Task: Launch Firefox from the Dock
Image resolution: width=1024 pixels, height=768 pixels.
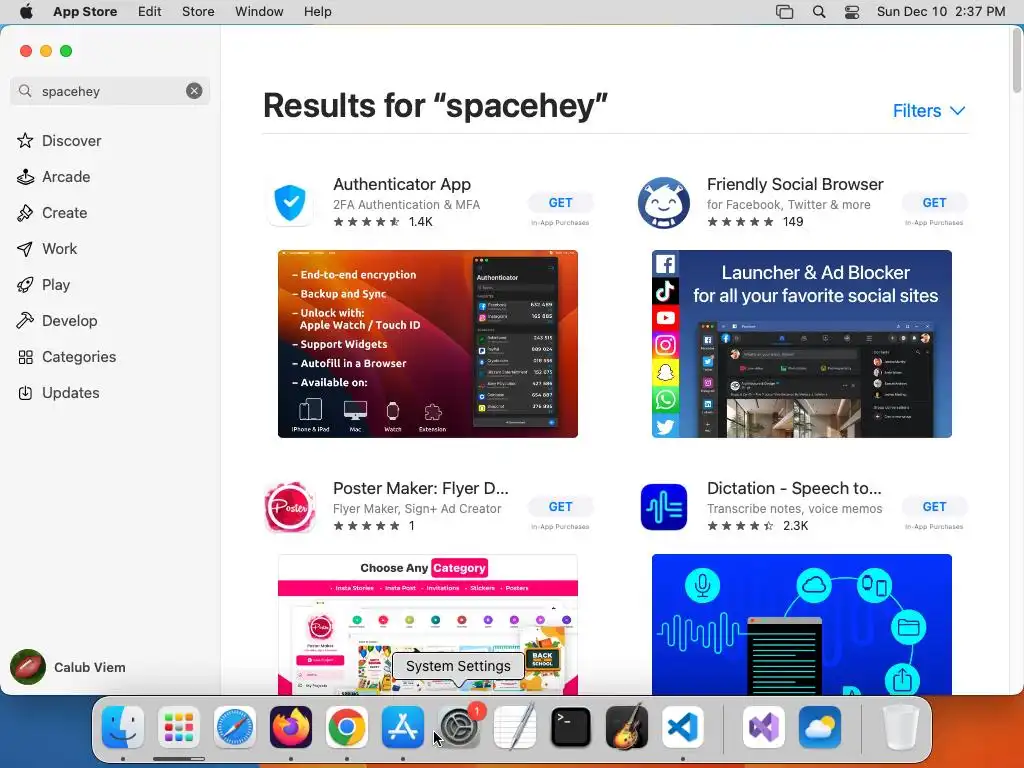Action: pos(291,726)
